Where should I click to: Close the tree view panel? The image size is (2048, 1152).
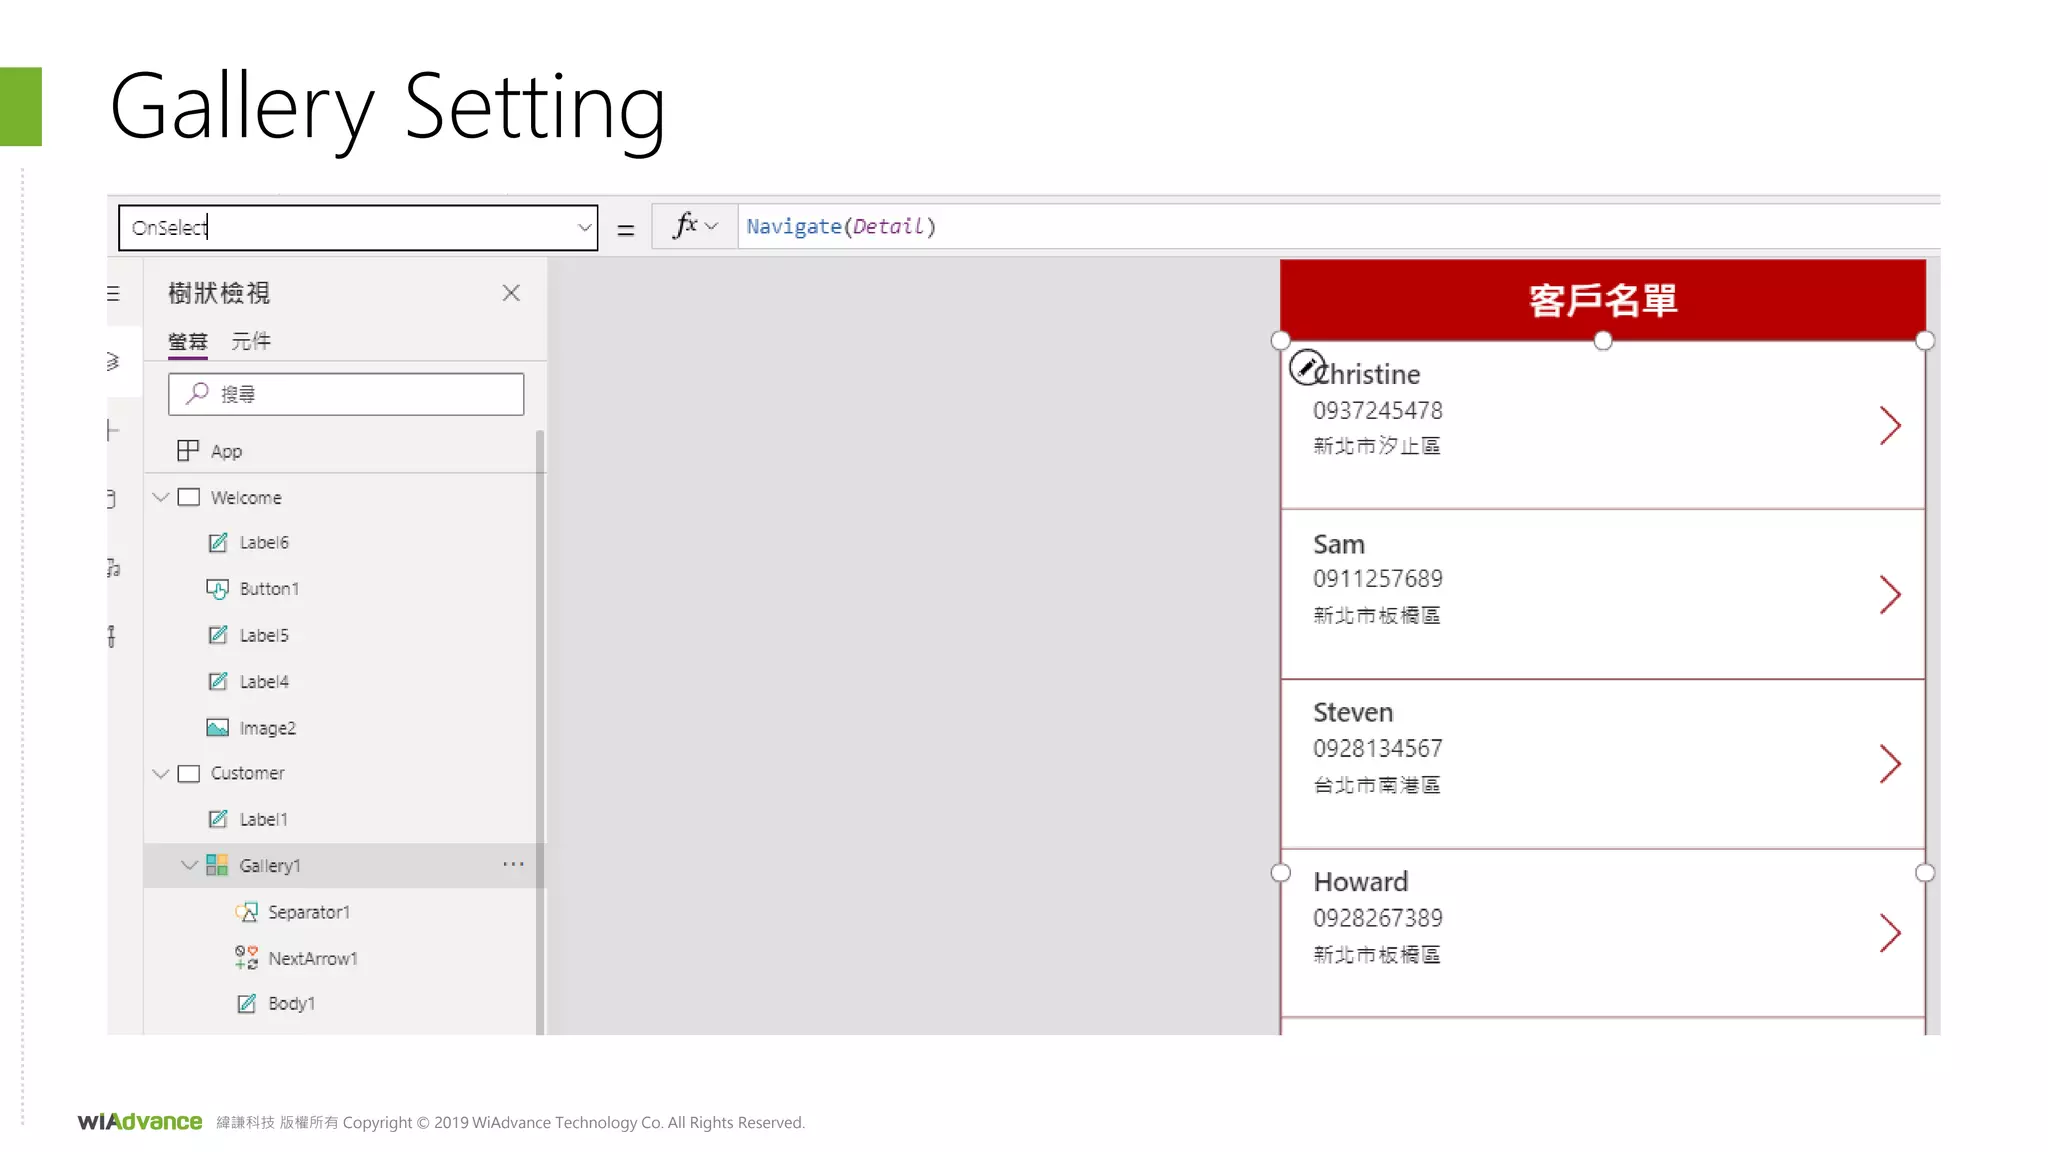(x=511, y=293)
